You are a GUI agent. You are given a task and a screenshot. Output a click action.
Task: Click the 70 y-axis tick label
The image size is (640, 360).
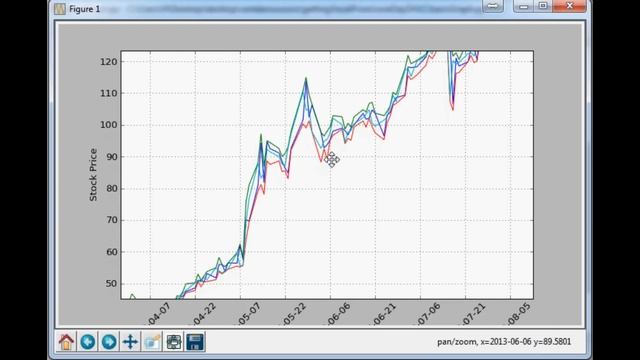point(111,220)
